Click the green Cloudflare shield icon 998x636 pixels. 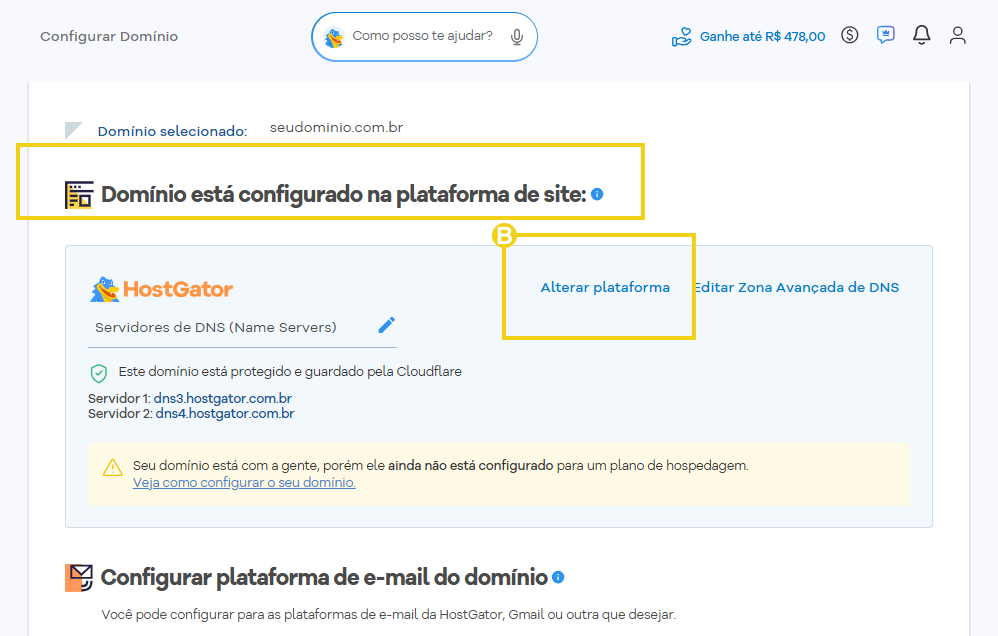click(99, 373)
